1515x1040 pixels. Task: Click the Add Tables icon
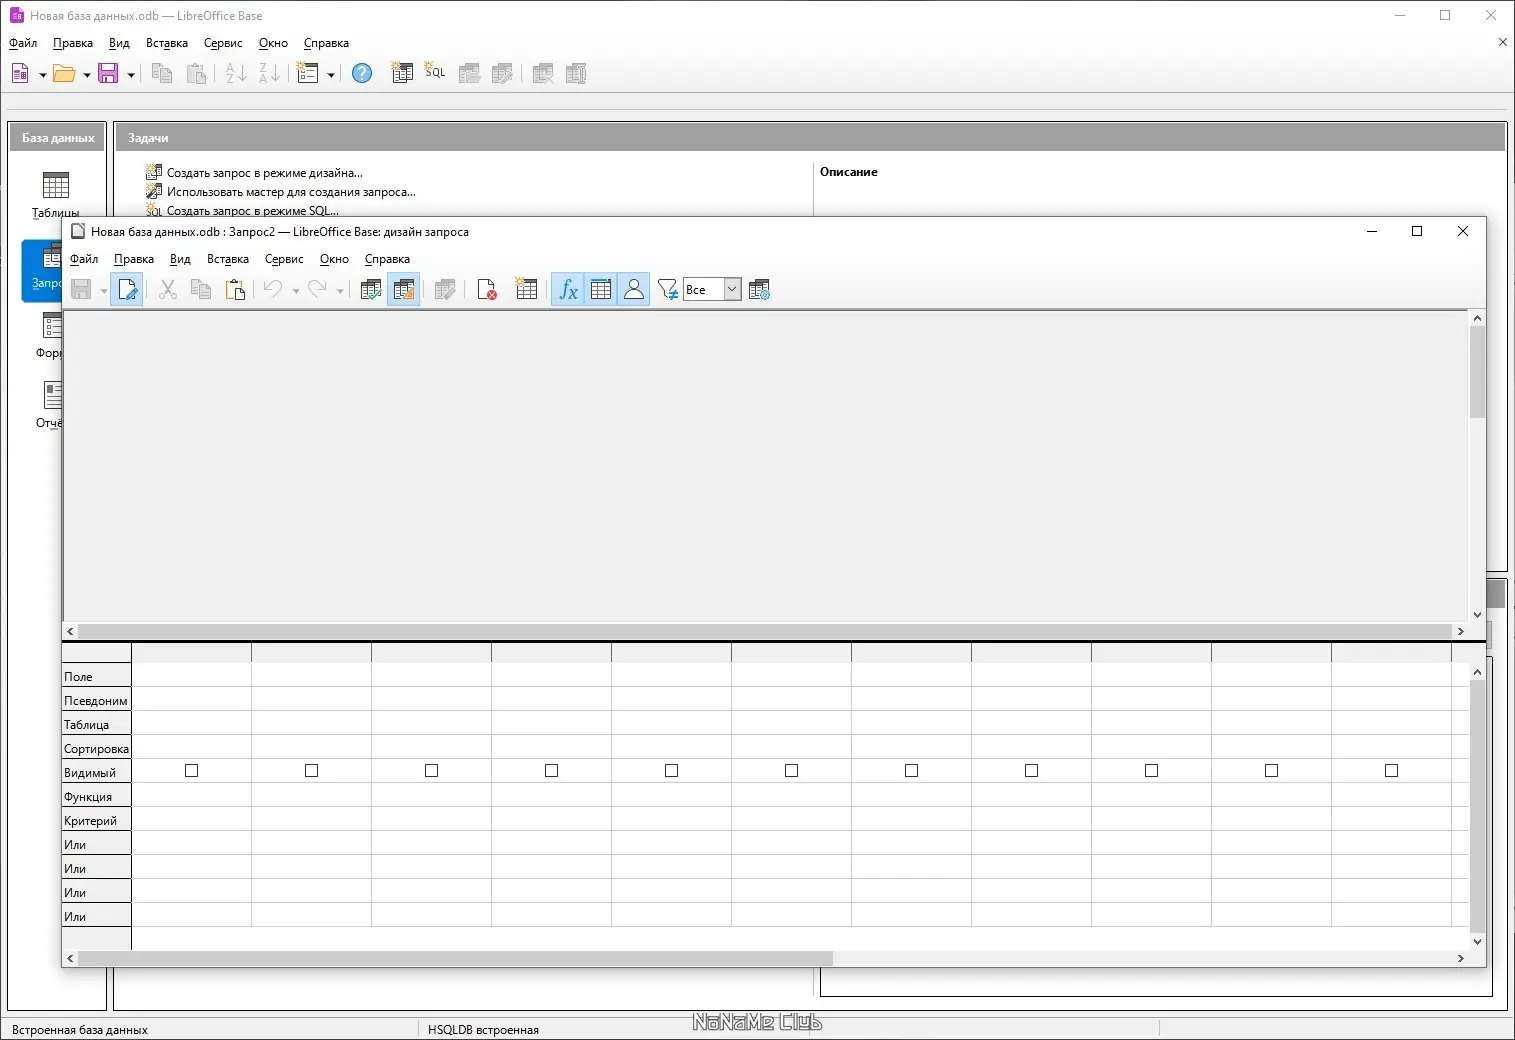(526, 290)
